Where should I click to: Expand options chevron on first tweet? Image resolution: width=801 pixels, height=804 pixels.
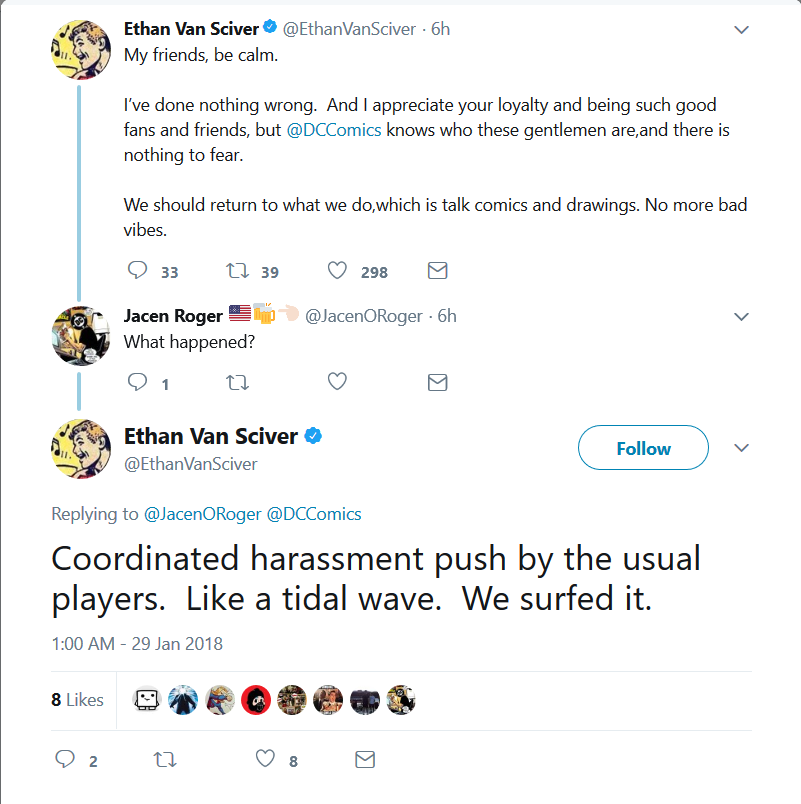tap(742, 30)
